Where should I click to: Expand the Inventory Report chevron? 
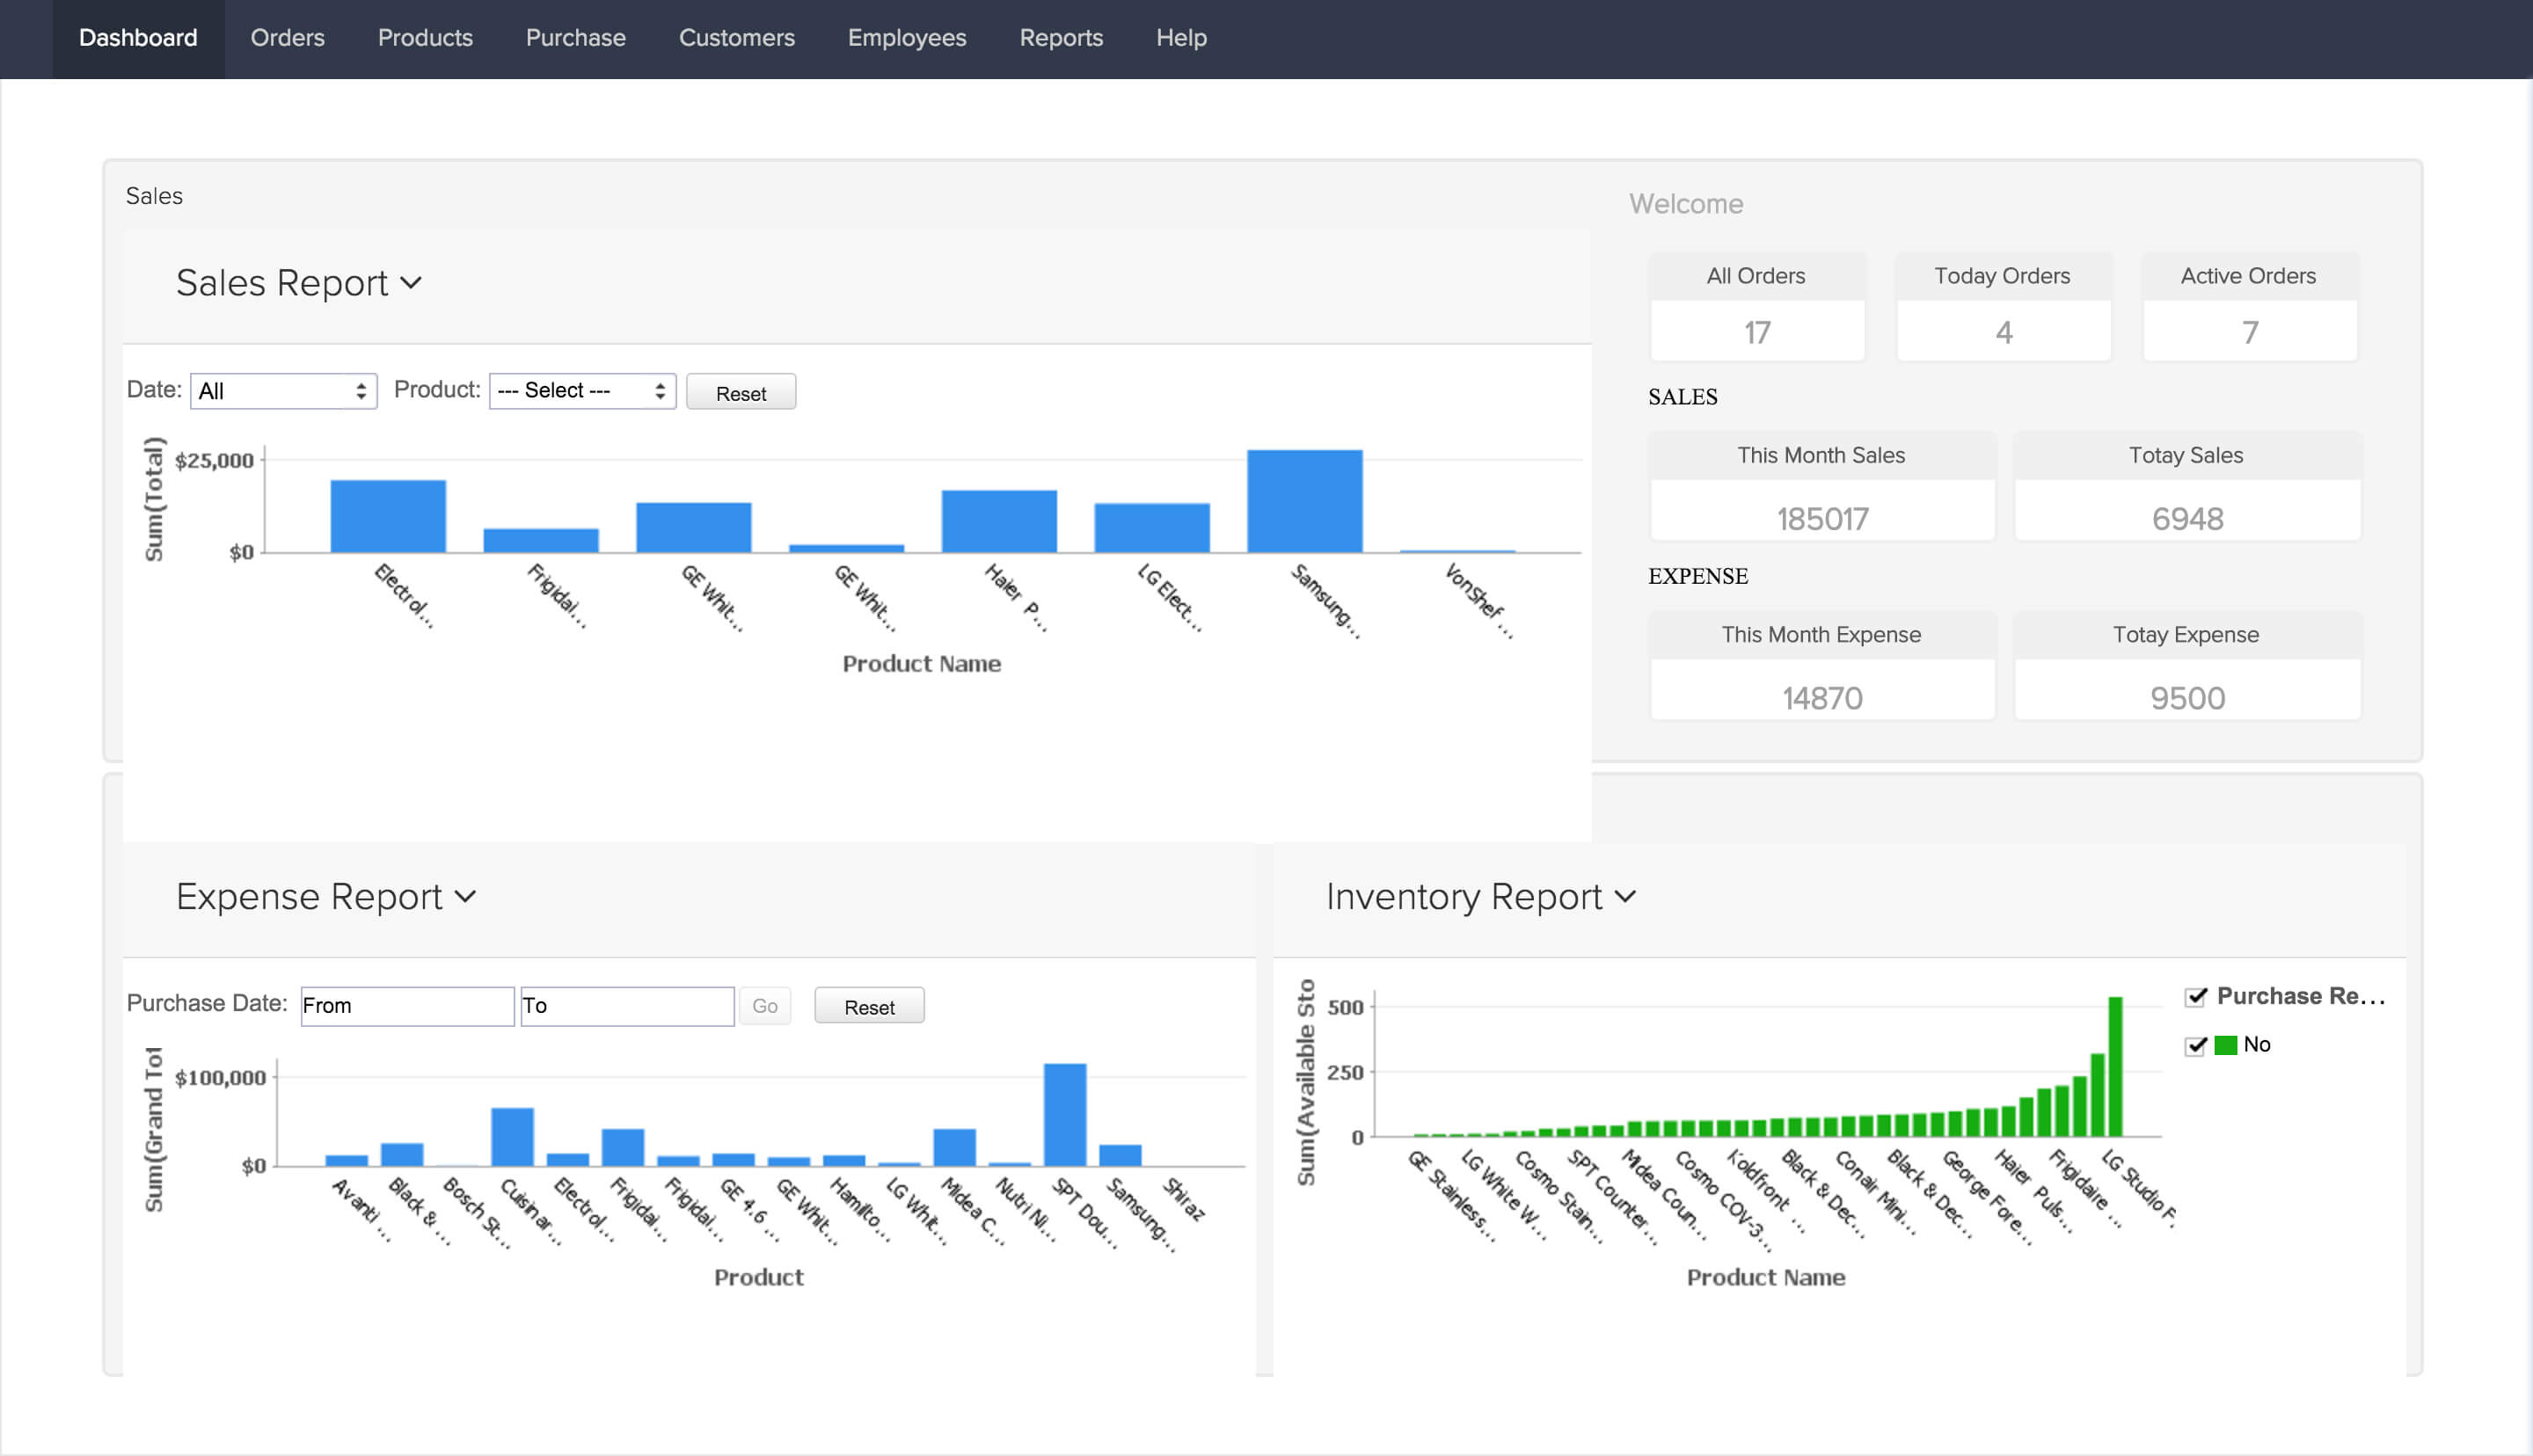point(1625,897)
